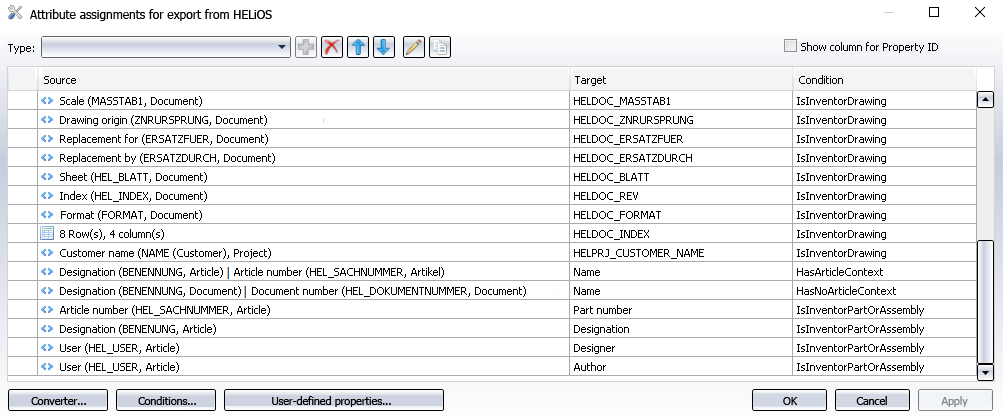Screen dimensions: 1003x417
Task: Move assignment down with blue down arrow
Action: pos(383,47)
